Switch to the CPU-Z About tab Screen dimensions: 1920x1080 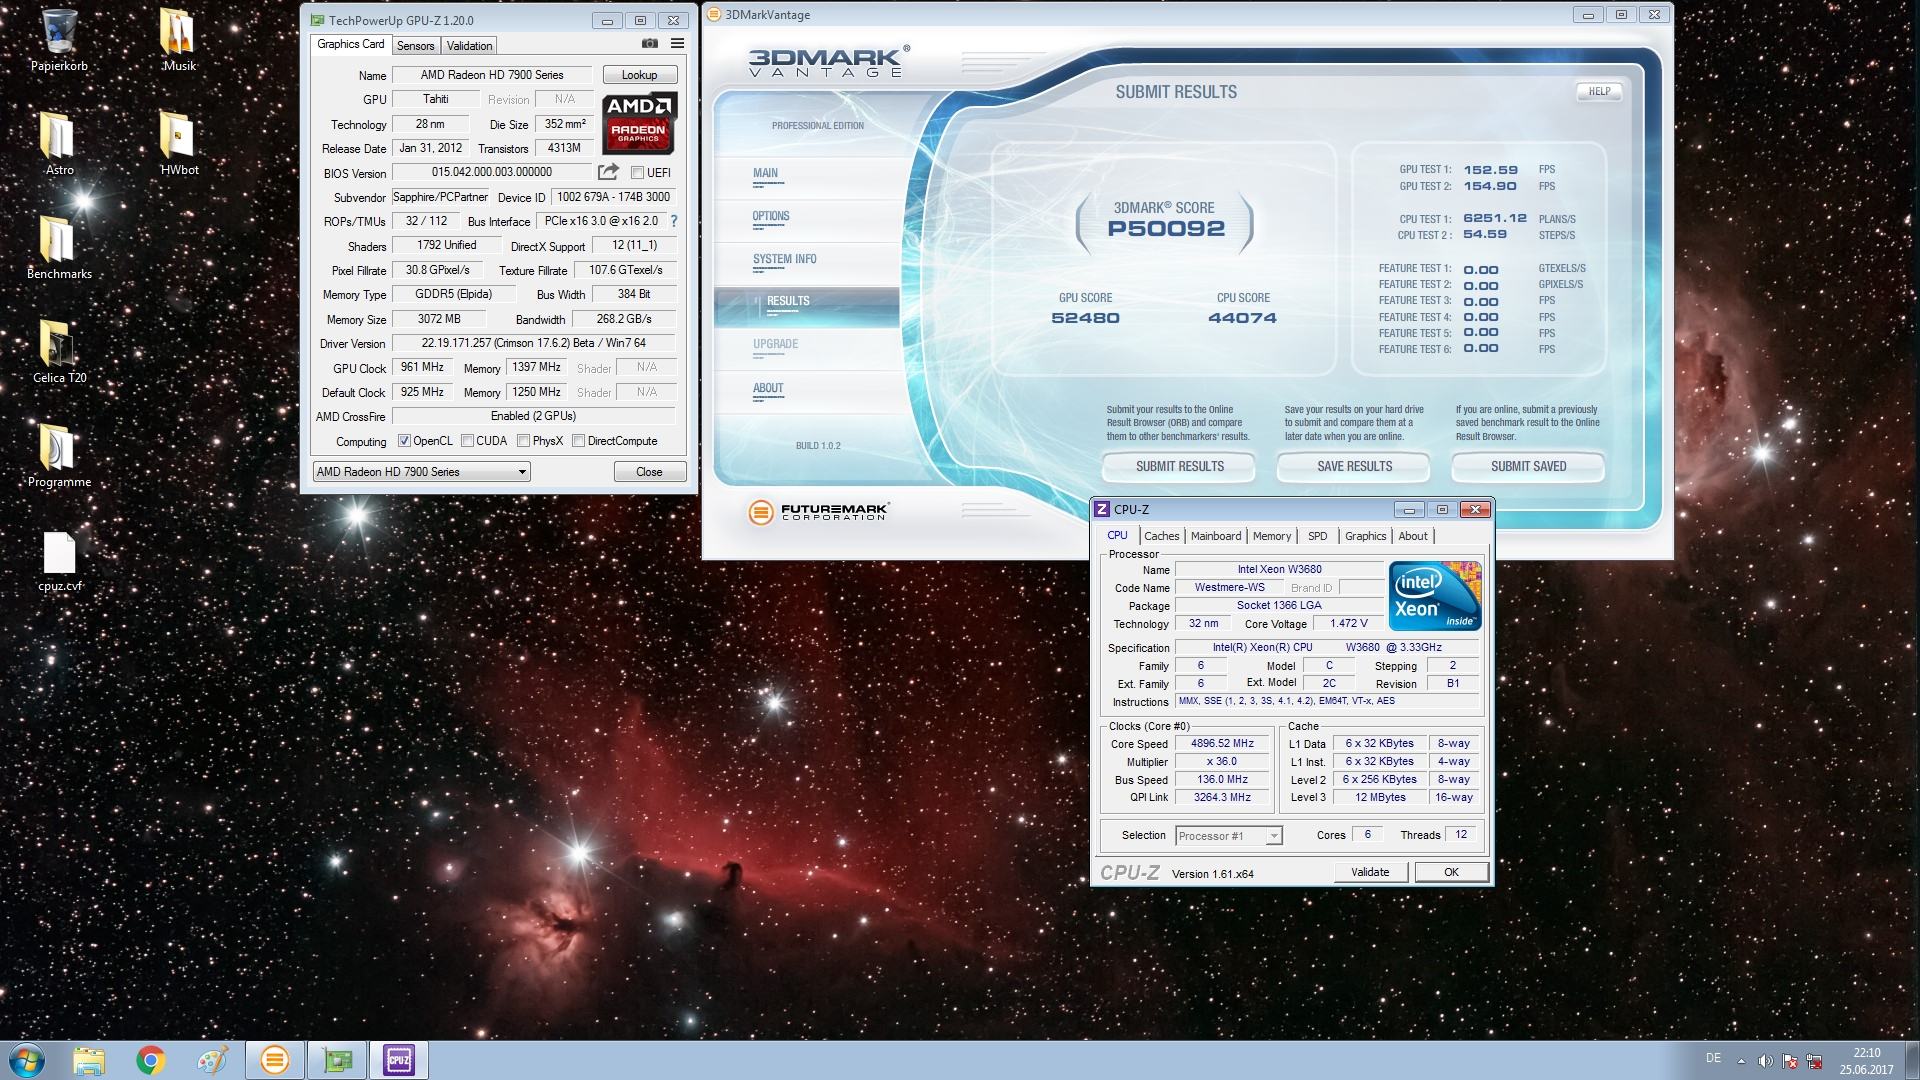[1413, 536]
